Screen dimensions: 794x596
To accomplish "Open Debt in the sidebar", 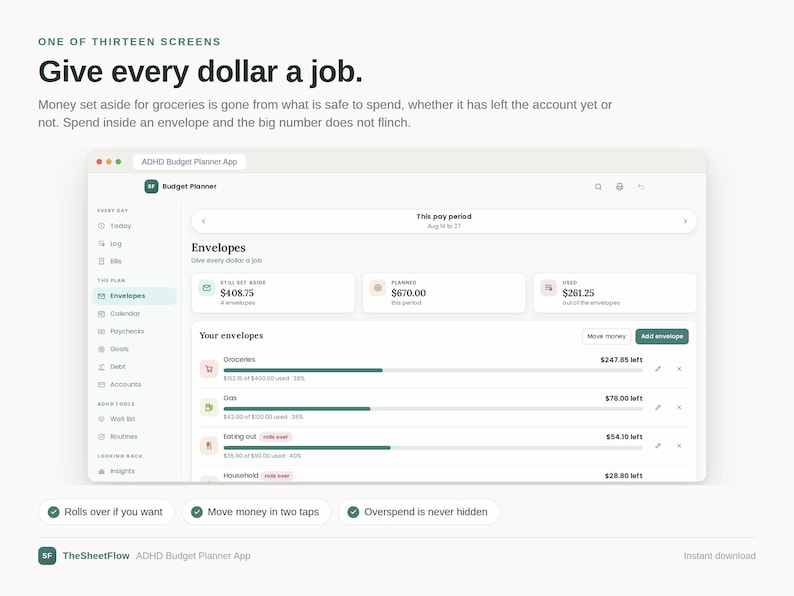I will (x=134, y=367).
